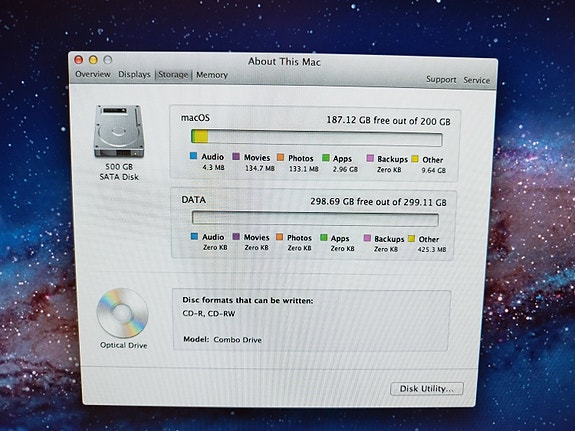Viewport: 575px width, 431px height.
Task: Click orange Photos swatch under DATA volume
Action: point(279,237)
